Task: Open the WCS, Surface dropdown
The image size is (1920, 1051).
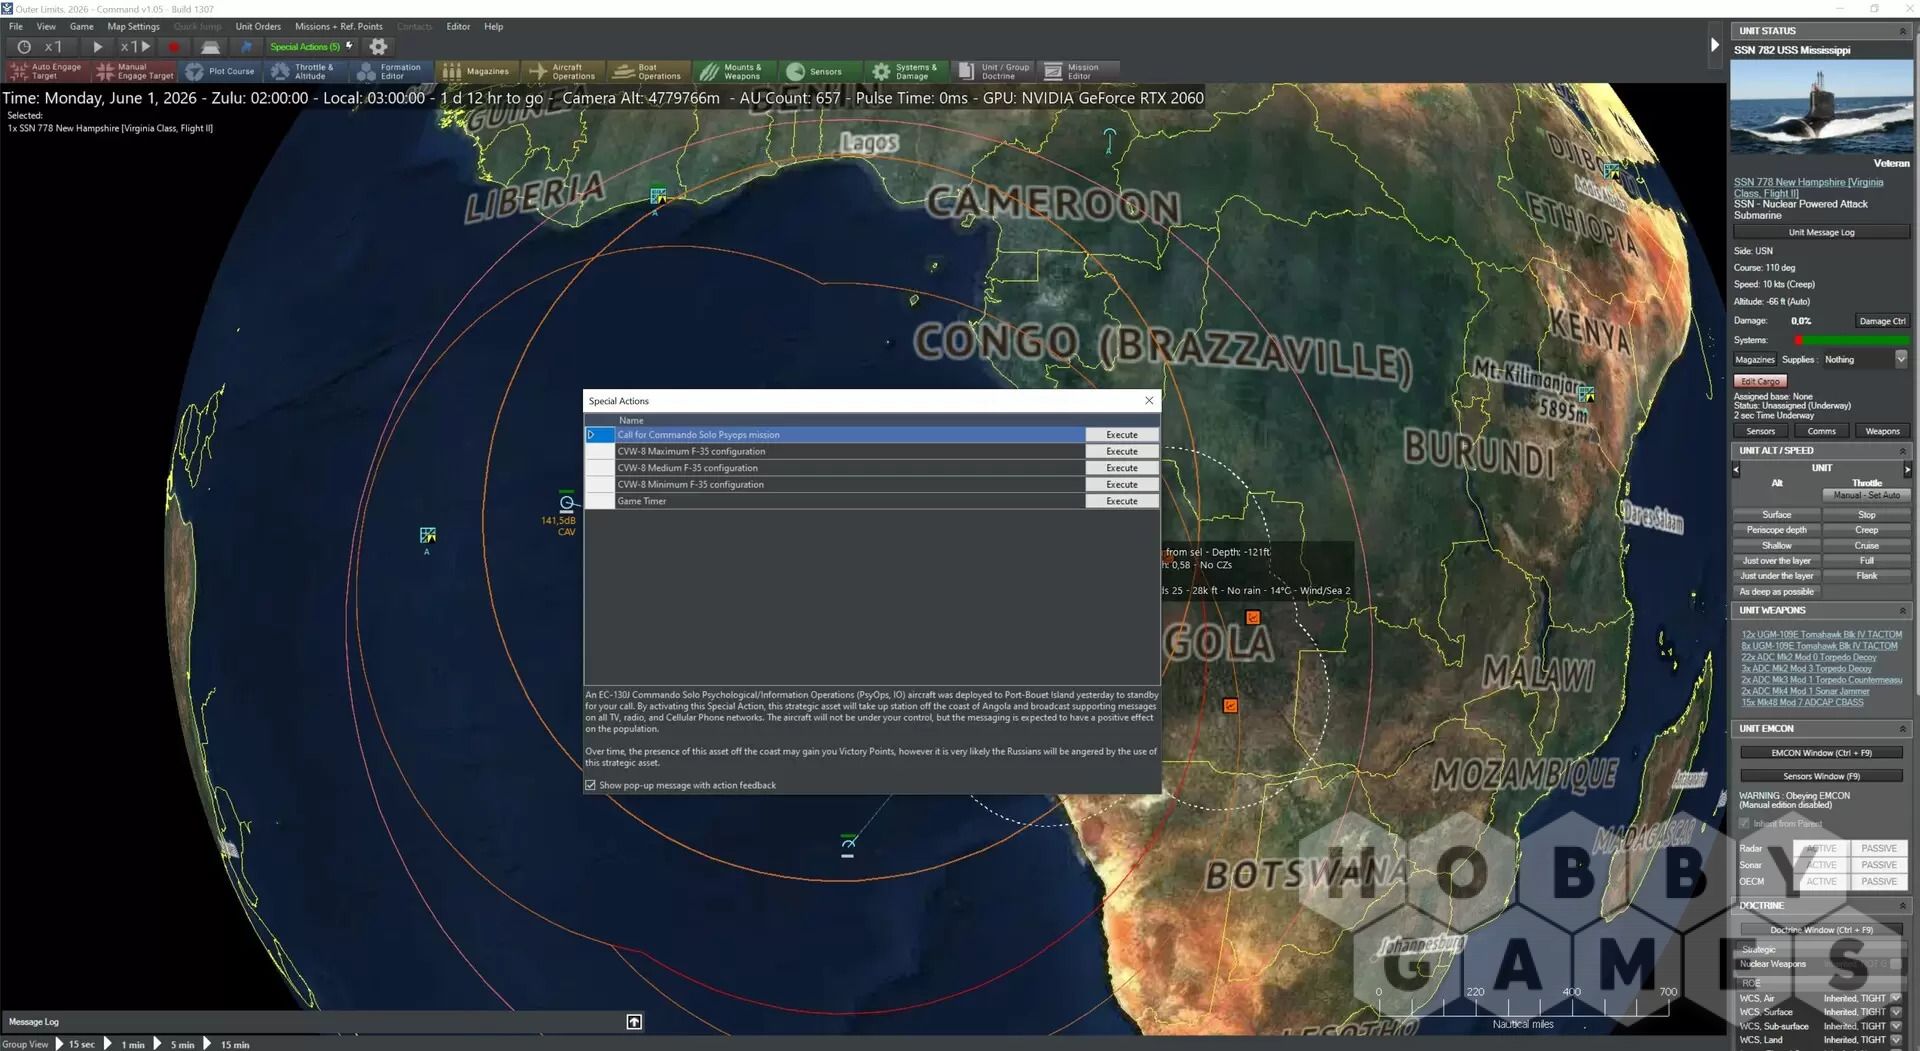Action: pos(1896,1012)
